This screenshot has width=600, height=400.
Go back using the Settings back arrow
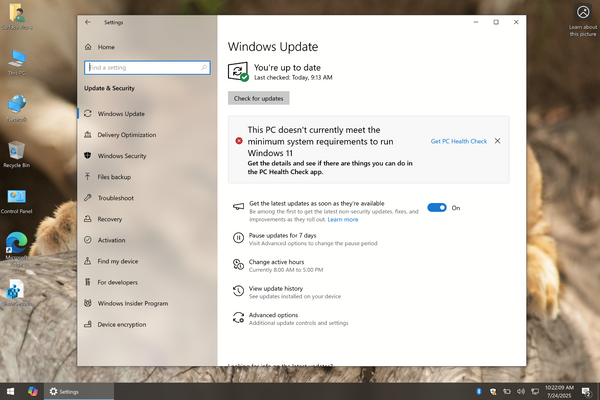click(88, 22)
